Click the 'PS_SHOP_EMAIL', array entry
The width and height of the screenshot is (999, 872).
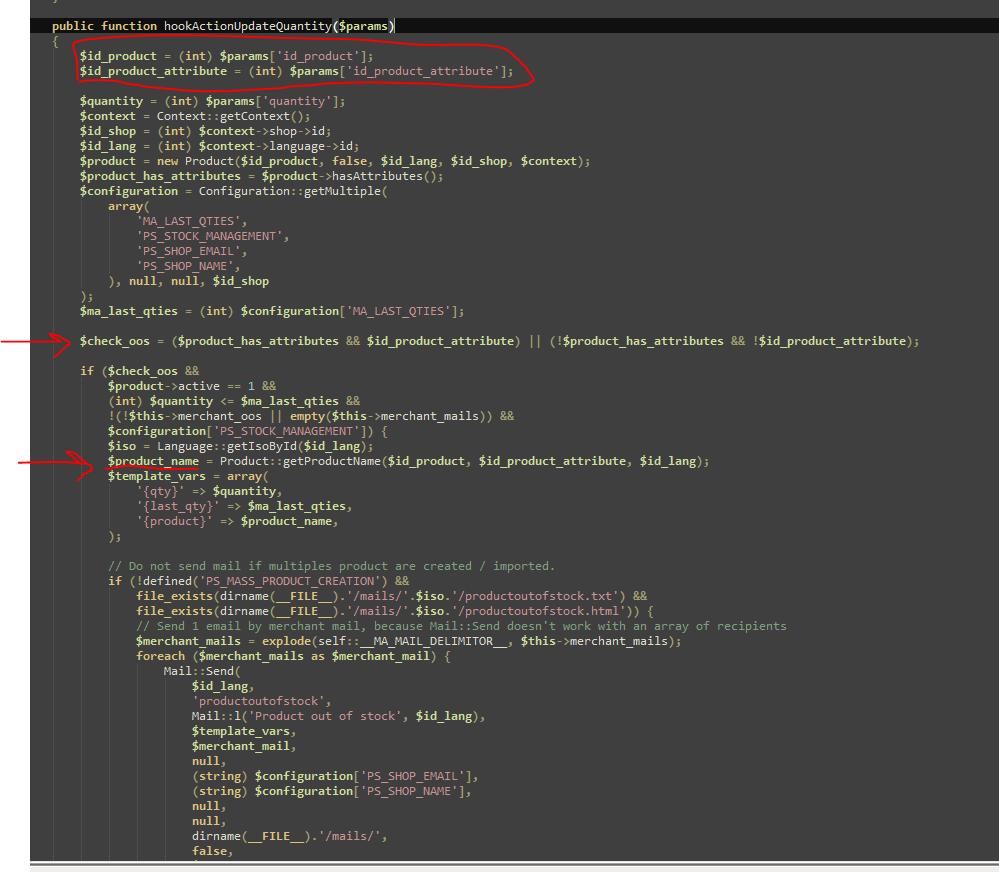[191, 251]
